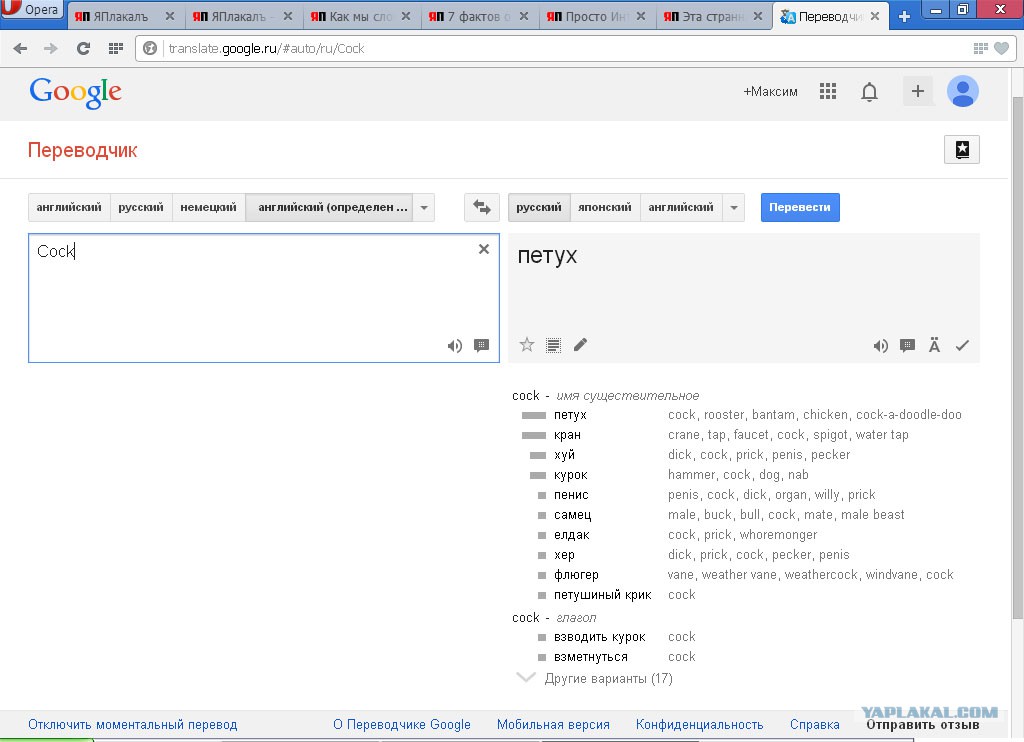Click the translation петушиный крик
Image resolution: width=1024 pixels, height=742 pixels.
[x=602, y=595]
